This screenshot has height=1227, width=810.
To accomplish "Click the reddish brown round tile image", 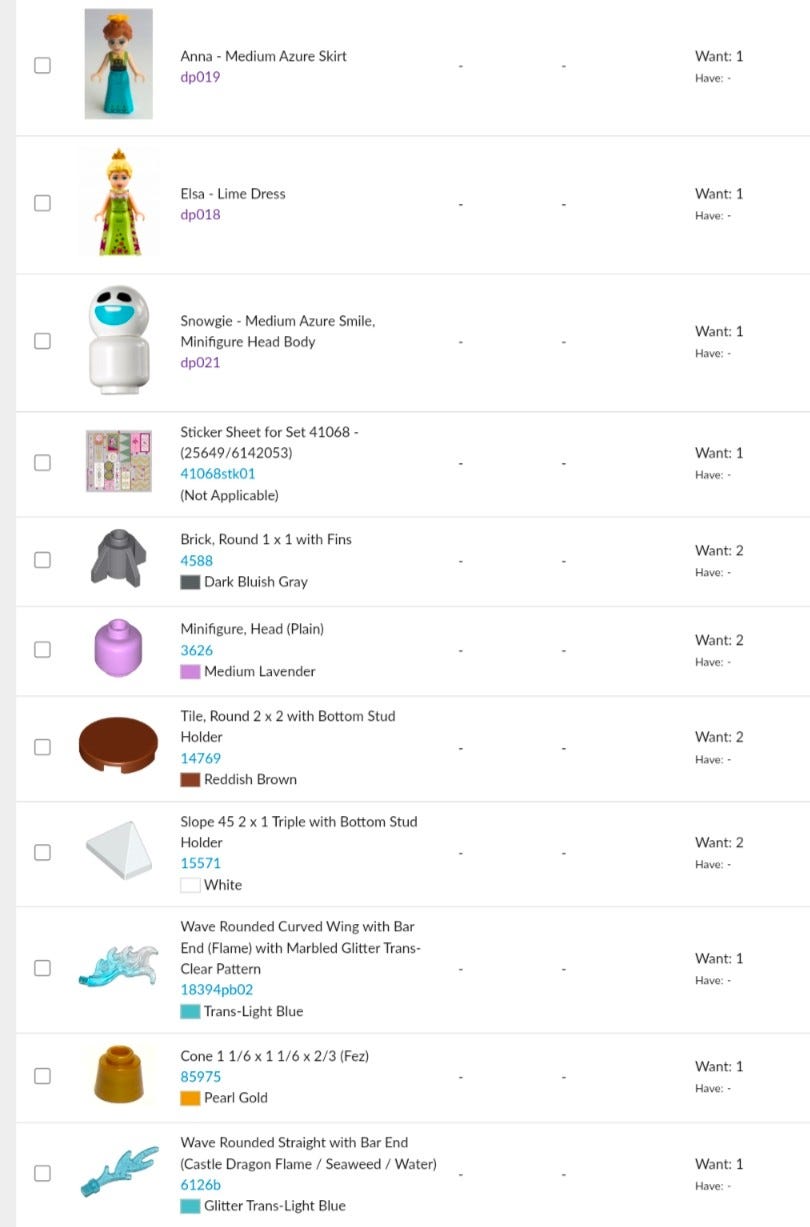I will tap(118, 746).
